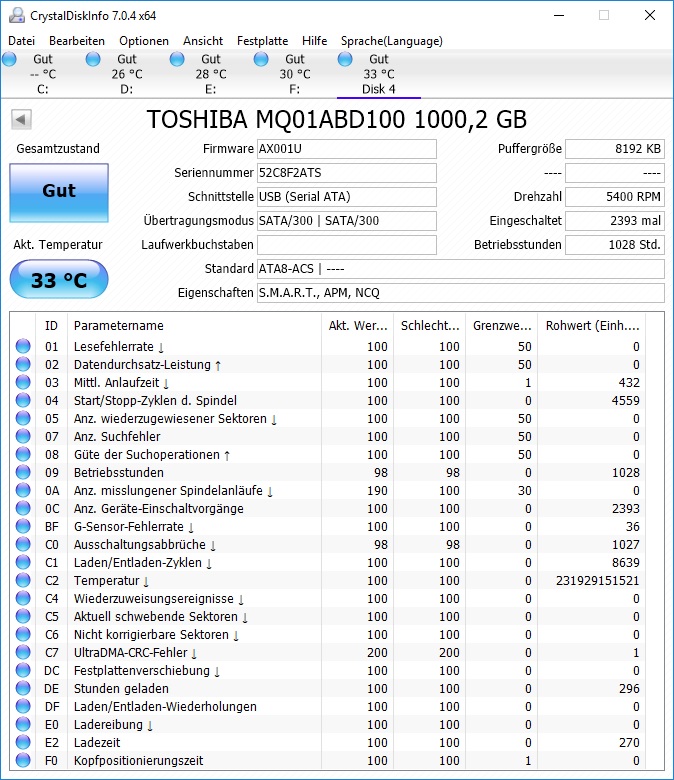This screenshot has height=780, width=674.
Task: Open the Ansicht menu
Action: 203,41
